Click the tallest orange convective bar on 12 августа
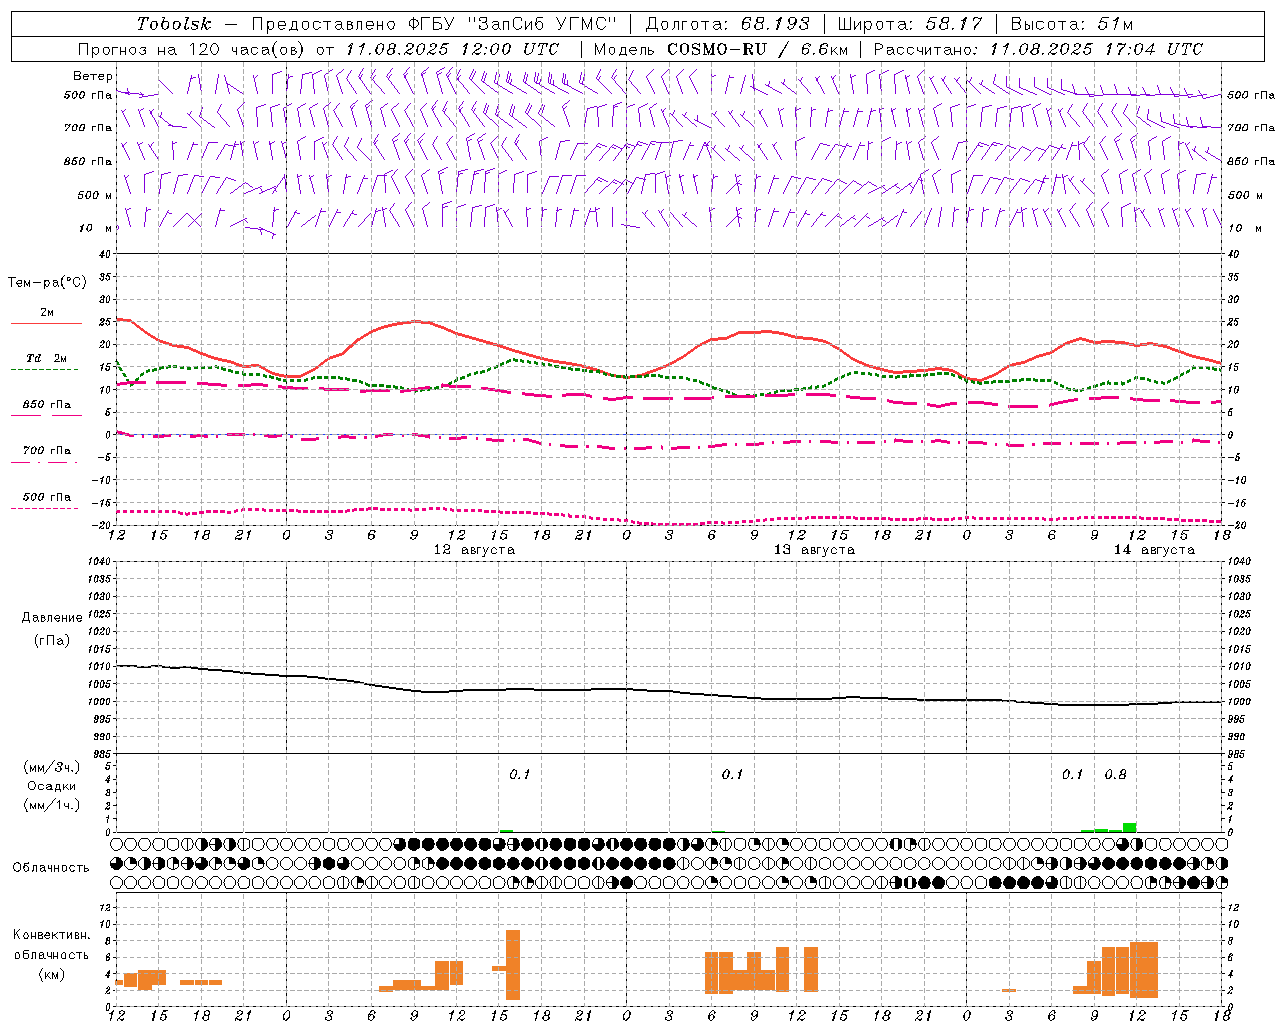 click(x=513, y=965)
